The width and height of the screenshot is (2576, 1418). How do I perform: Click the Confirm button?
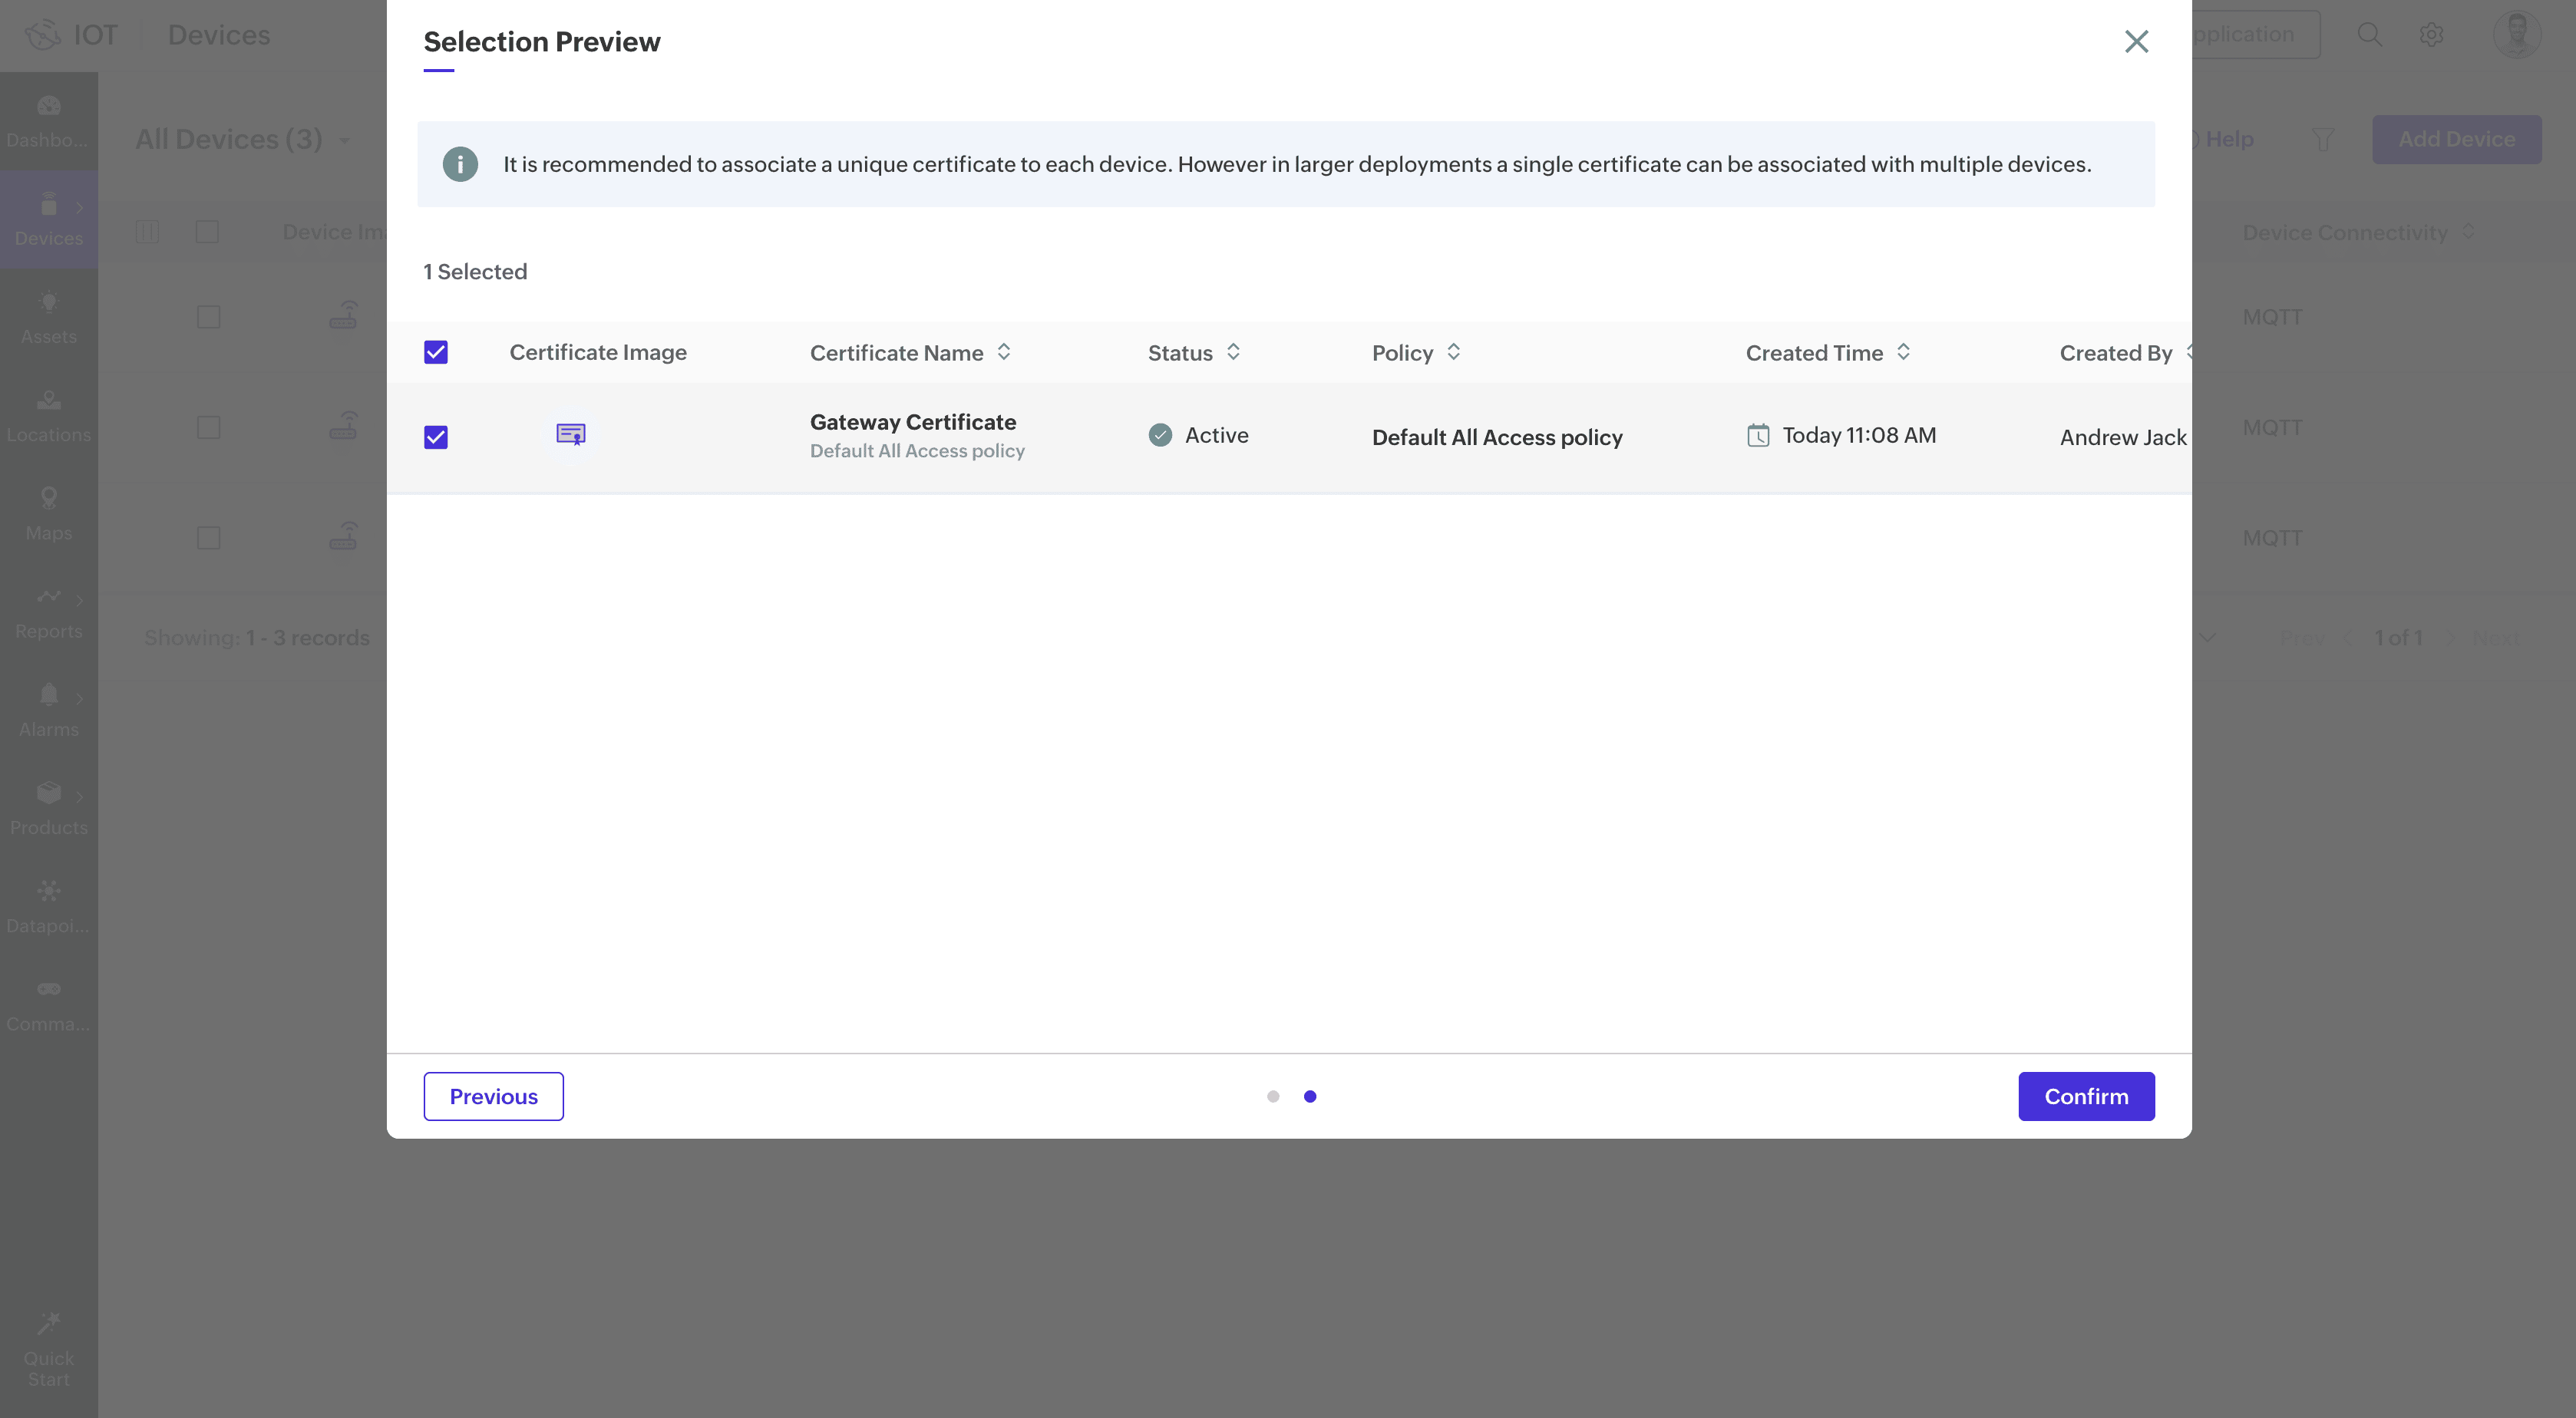(x=2085, y=1096)
